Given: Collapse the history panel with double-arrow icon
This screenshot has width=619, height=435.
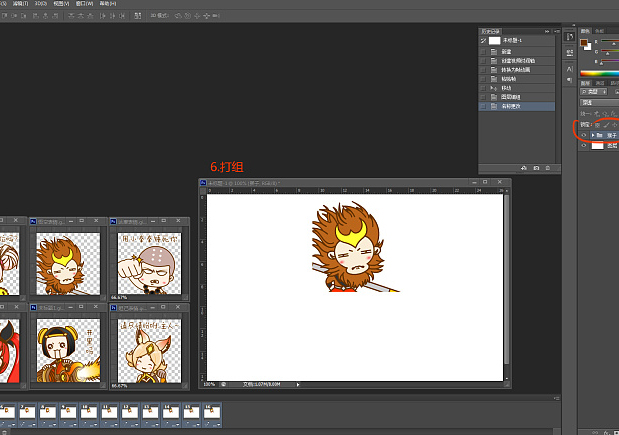Looking at the screenshot, I should [x=547, y=31].
